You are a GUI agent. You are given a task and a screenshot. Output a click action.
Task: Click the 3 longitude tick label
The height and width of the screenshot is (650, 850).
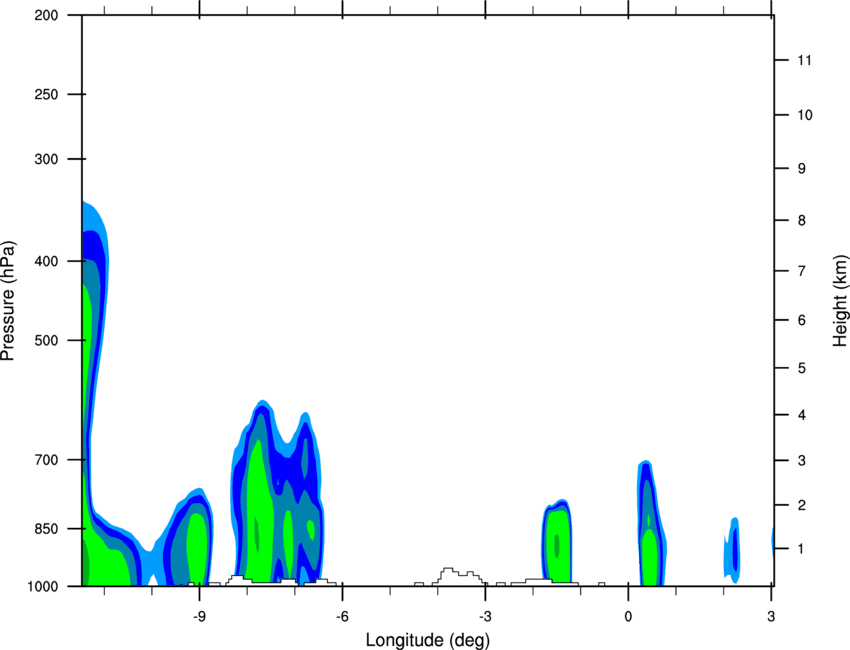click(771, 617)
